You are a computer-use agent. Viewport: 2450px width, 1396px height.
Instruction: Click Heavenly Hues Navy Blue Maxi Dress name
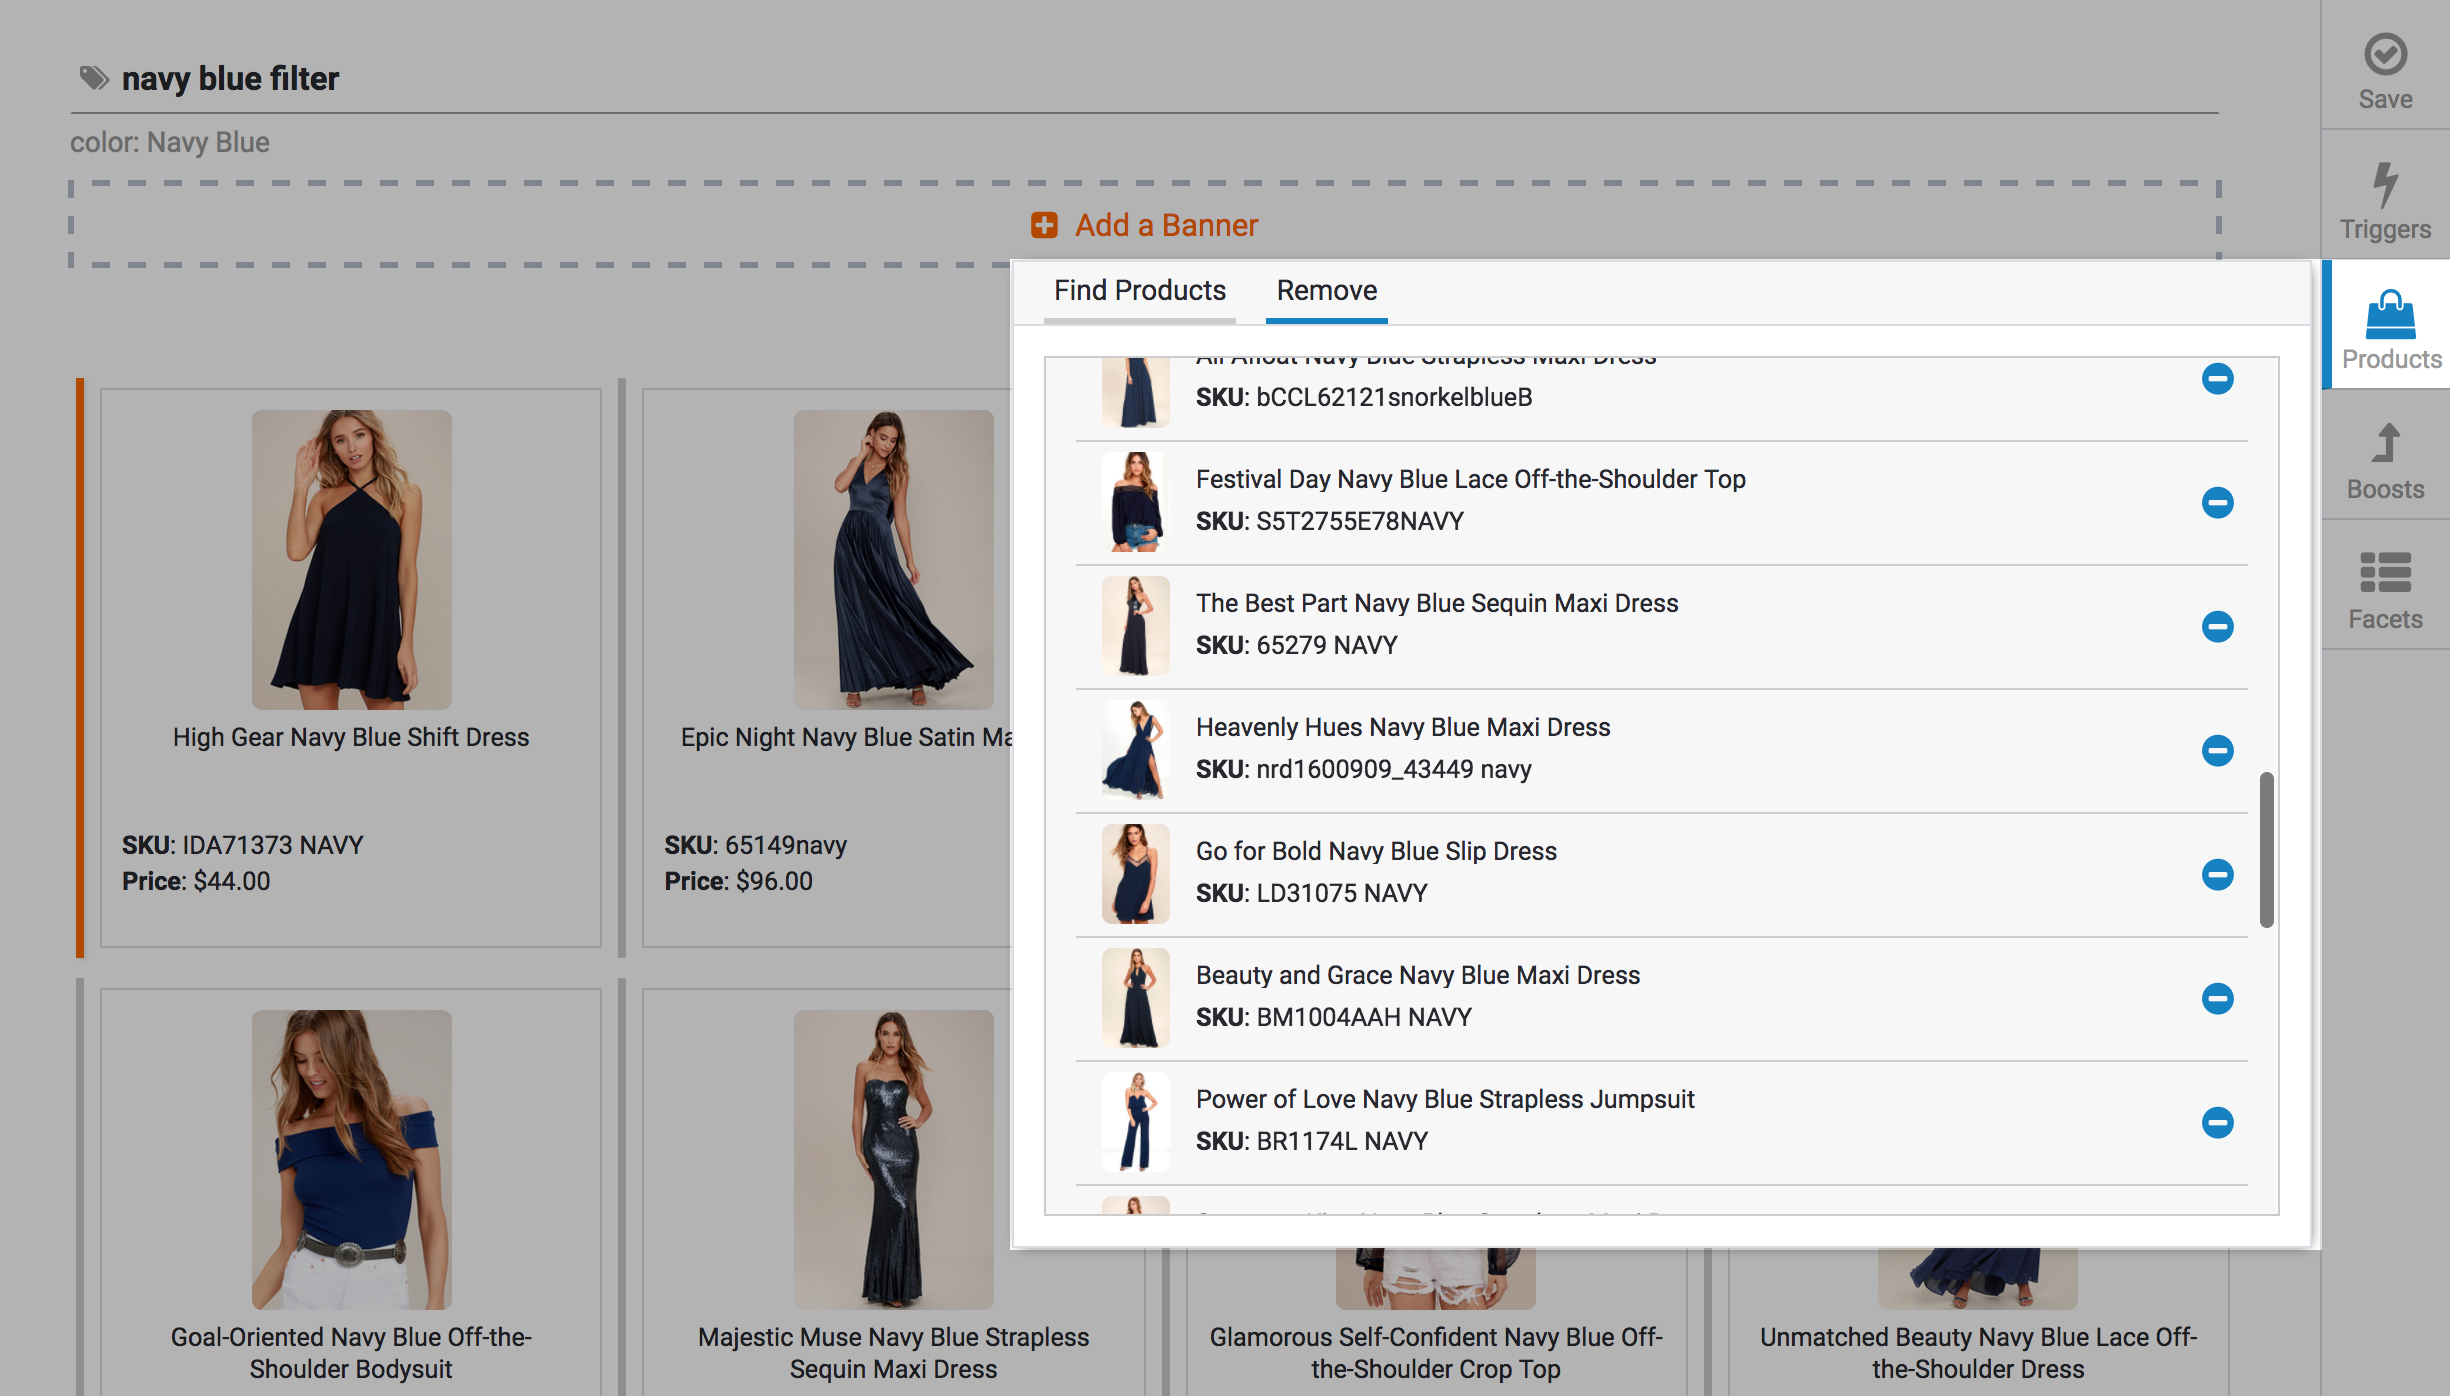pyautogui.click(x=1403, y=727)
